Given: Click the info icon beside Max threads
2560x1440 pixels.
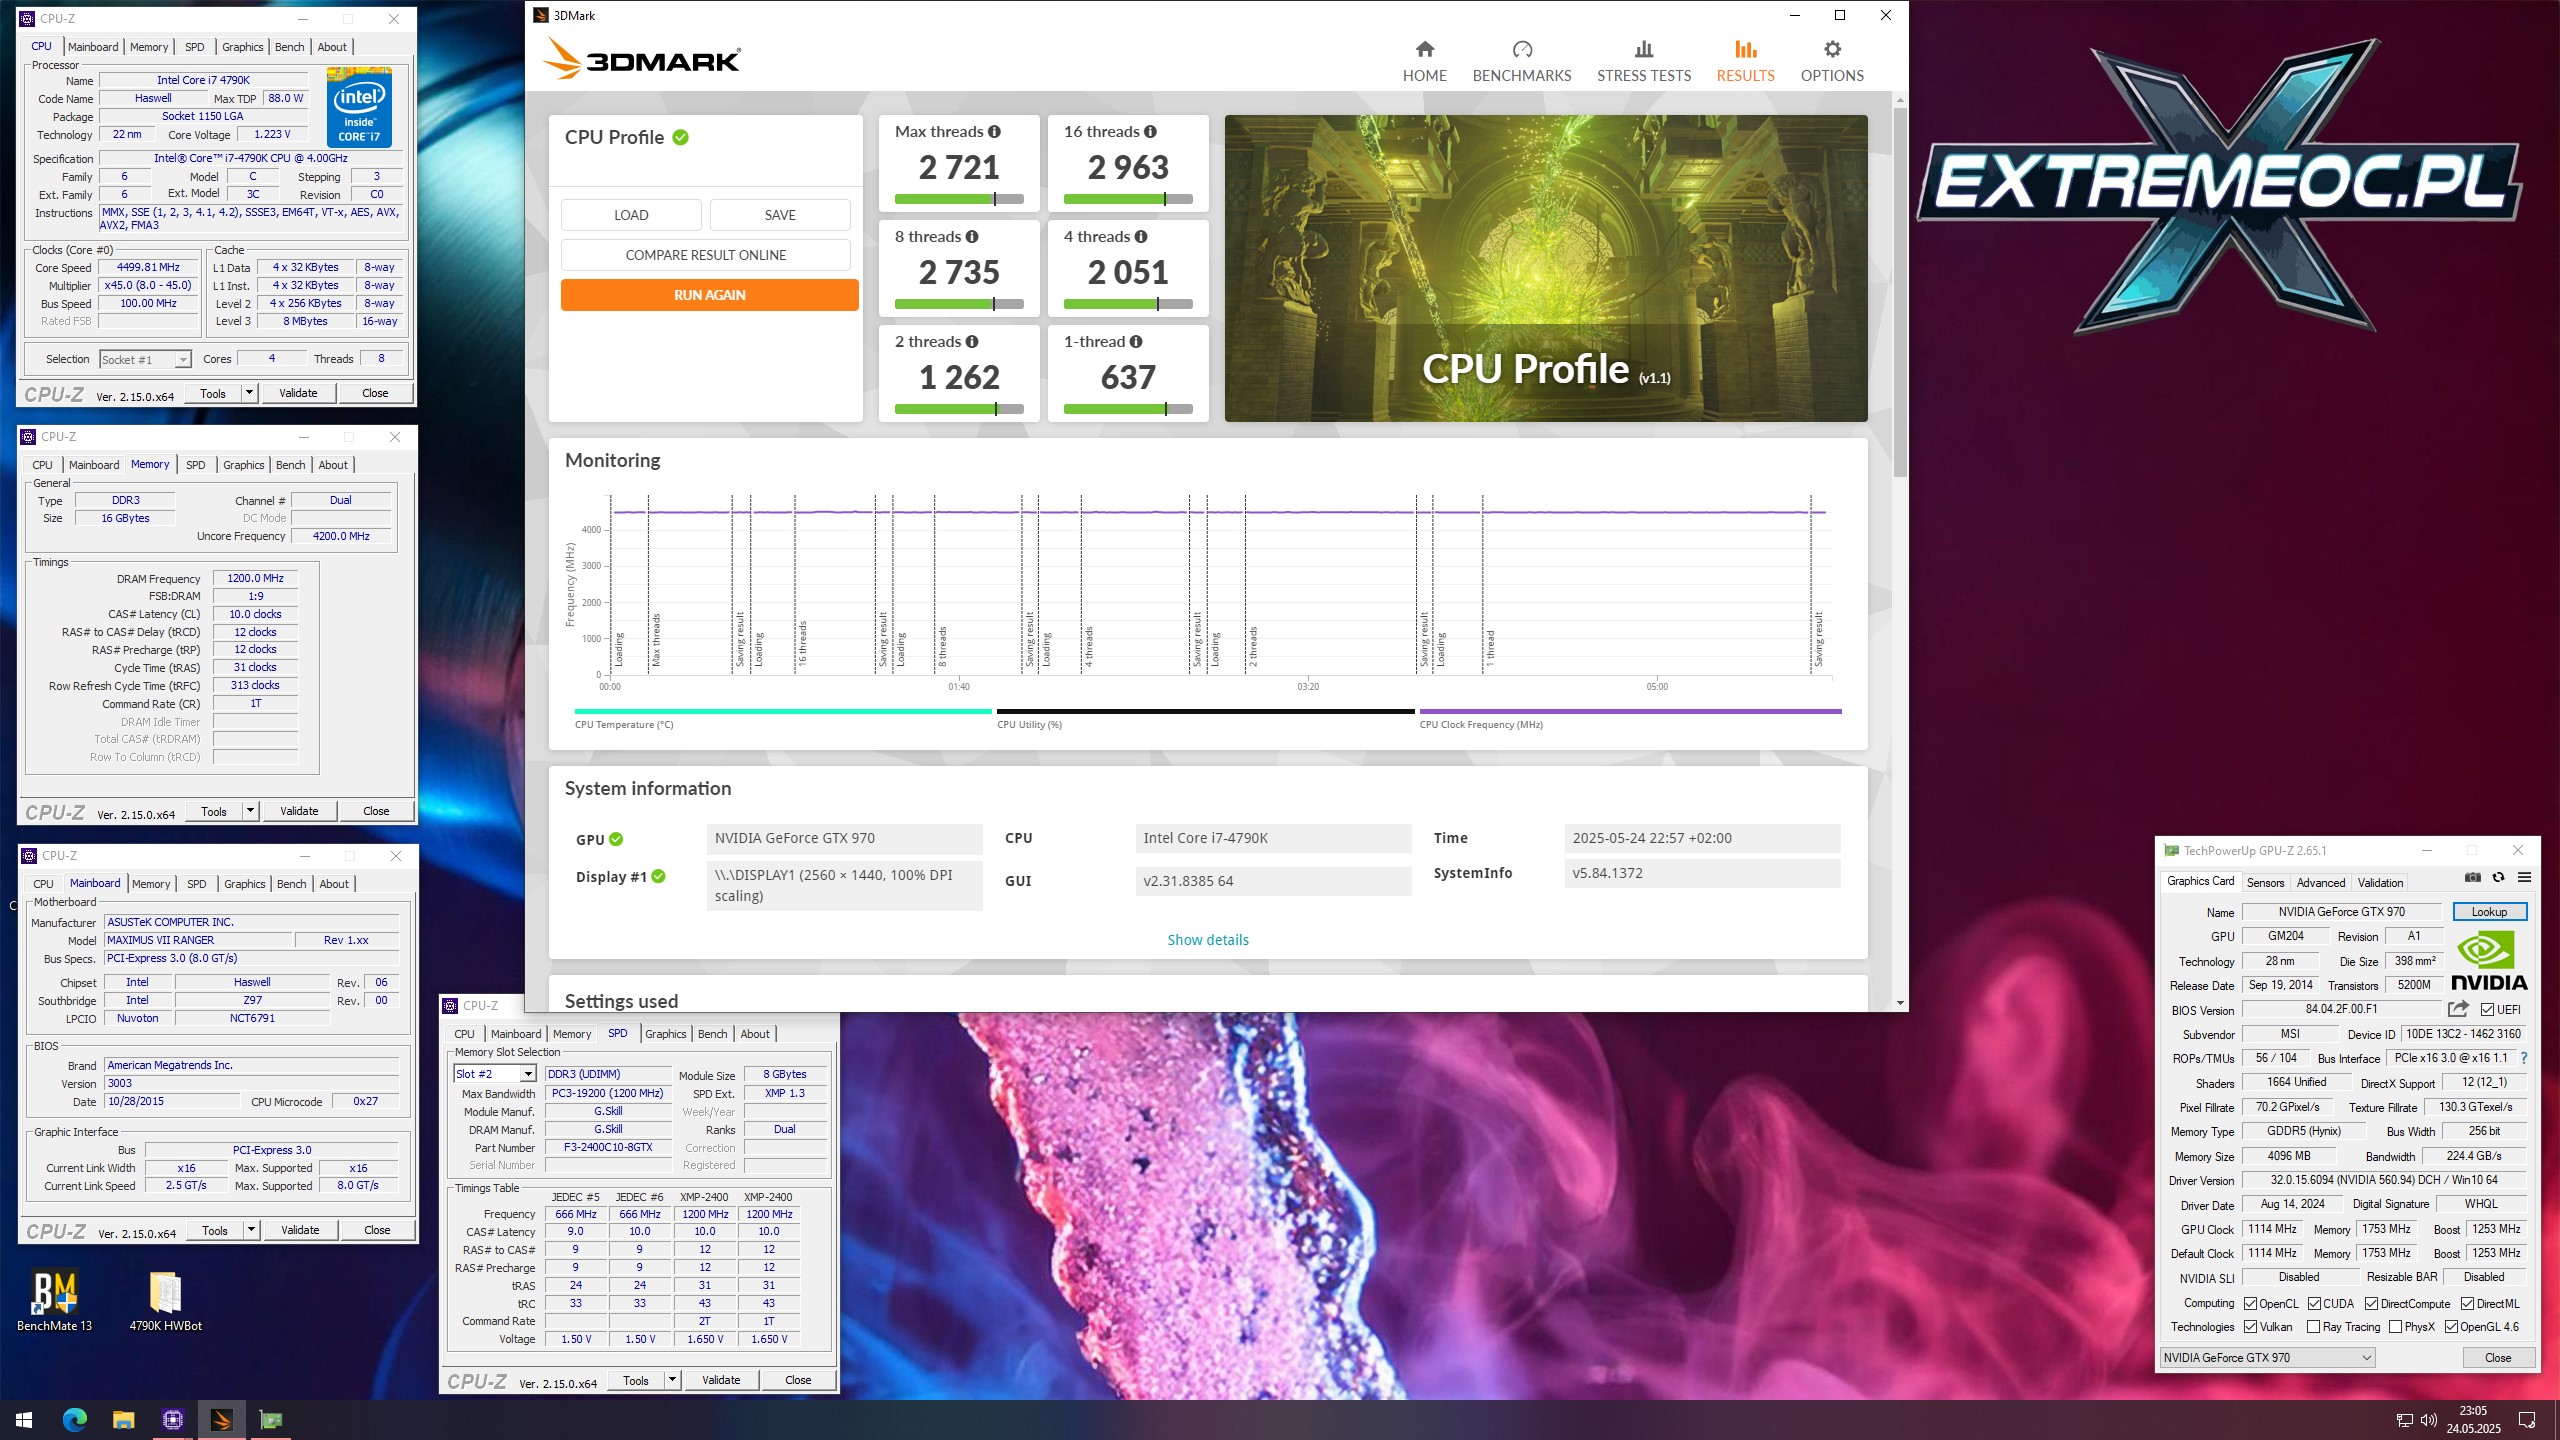Looking at the screenshot, I should 994,132.
